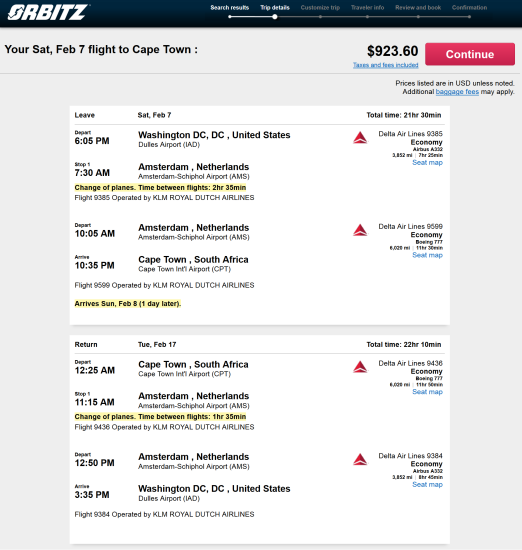Jump to the Traveler info step
The height and width of the screenshot is (550, 522).
367,8
